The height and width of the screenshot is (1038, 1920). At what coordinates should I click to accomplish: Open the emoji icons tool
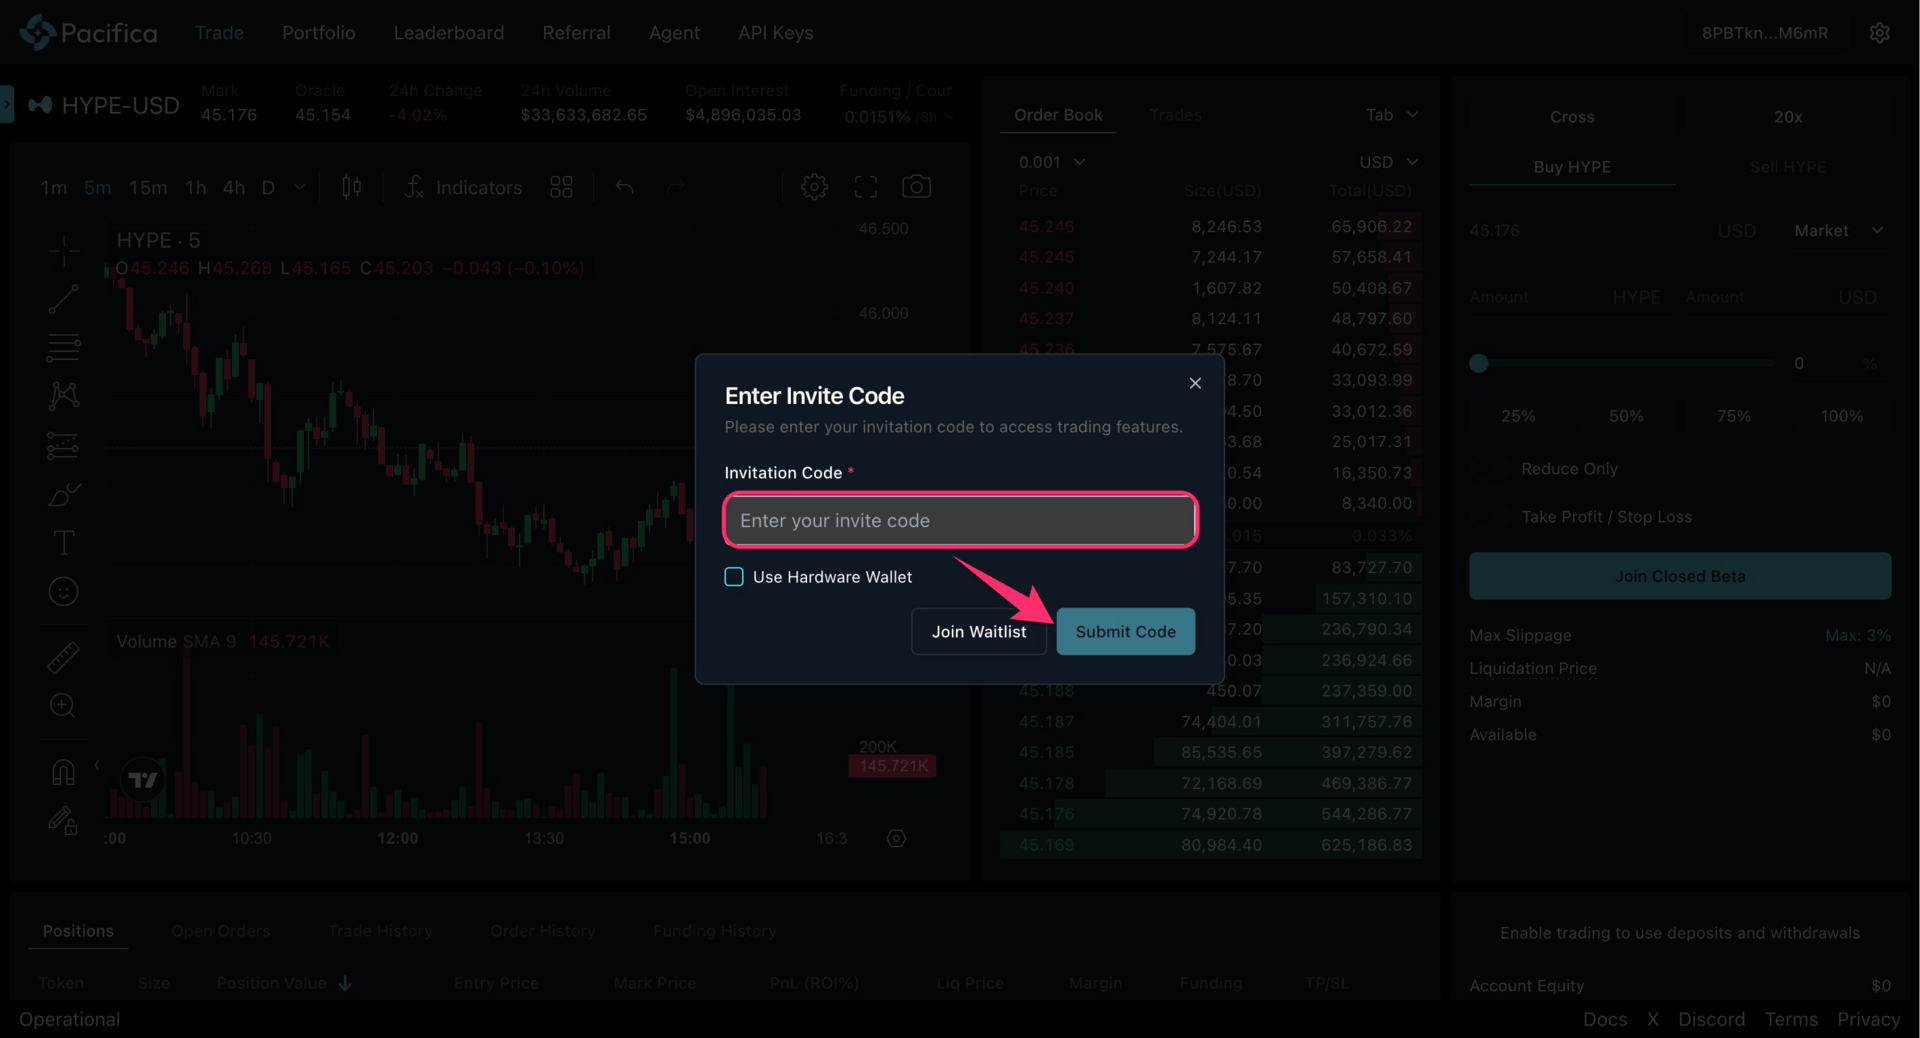pyautogui.click(x=63, y=592)
